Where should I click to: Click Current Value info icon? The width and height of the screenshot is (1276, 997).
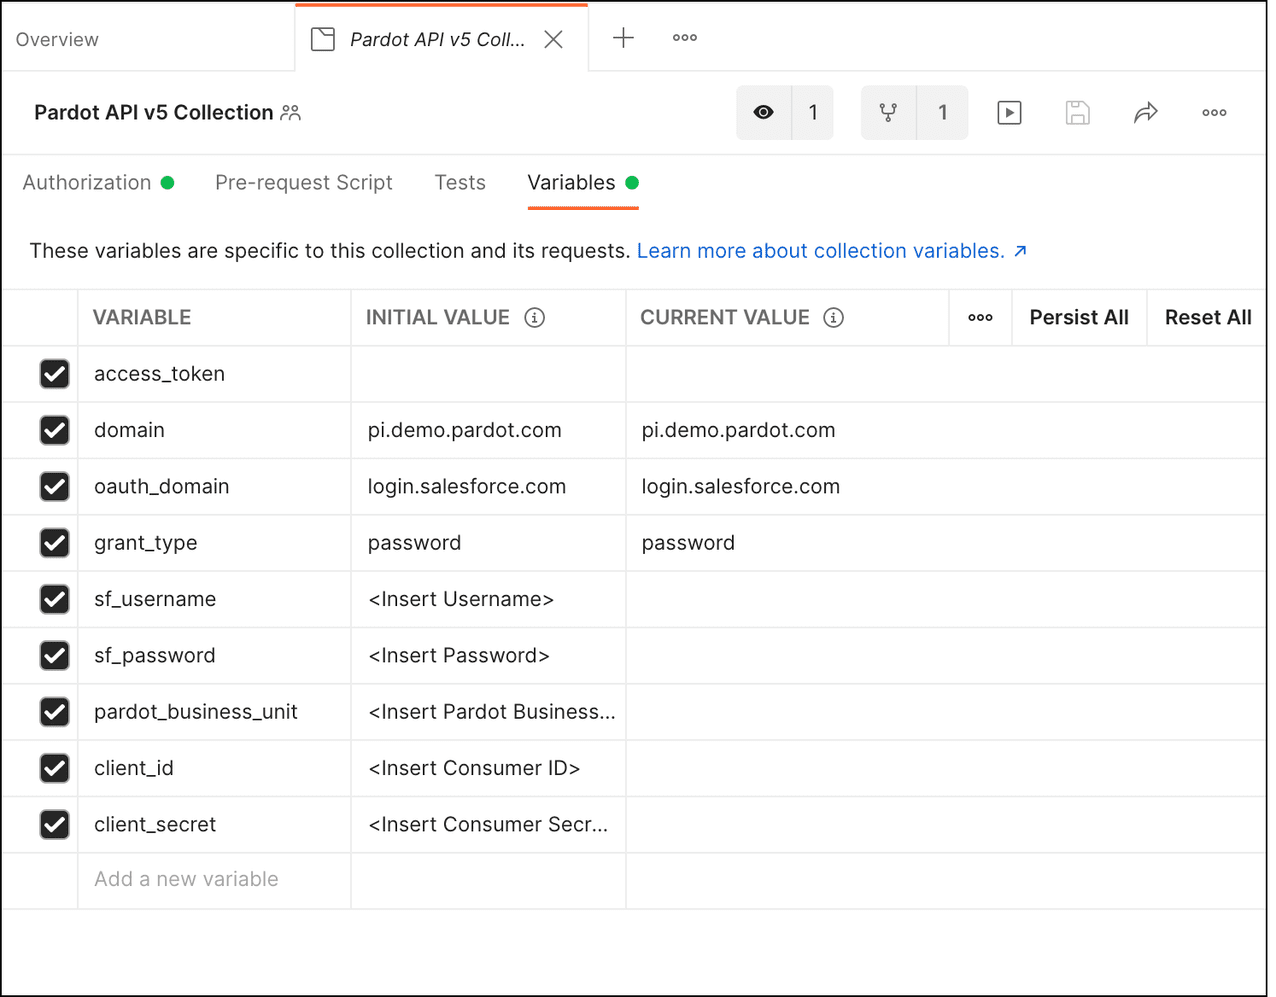[x=833, y=317]
